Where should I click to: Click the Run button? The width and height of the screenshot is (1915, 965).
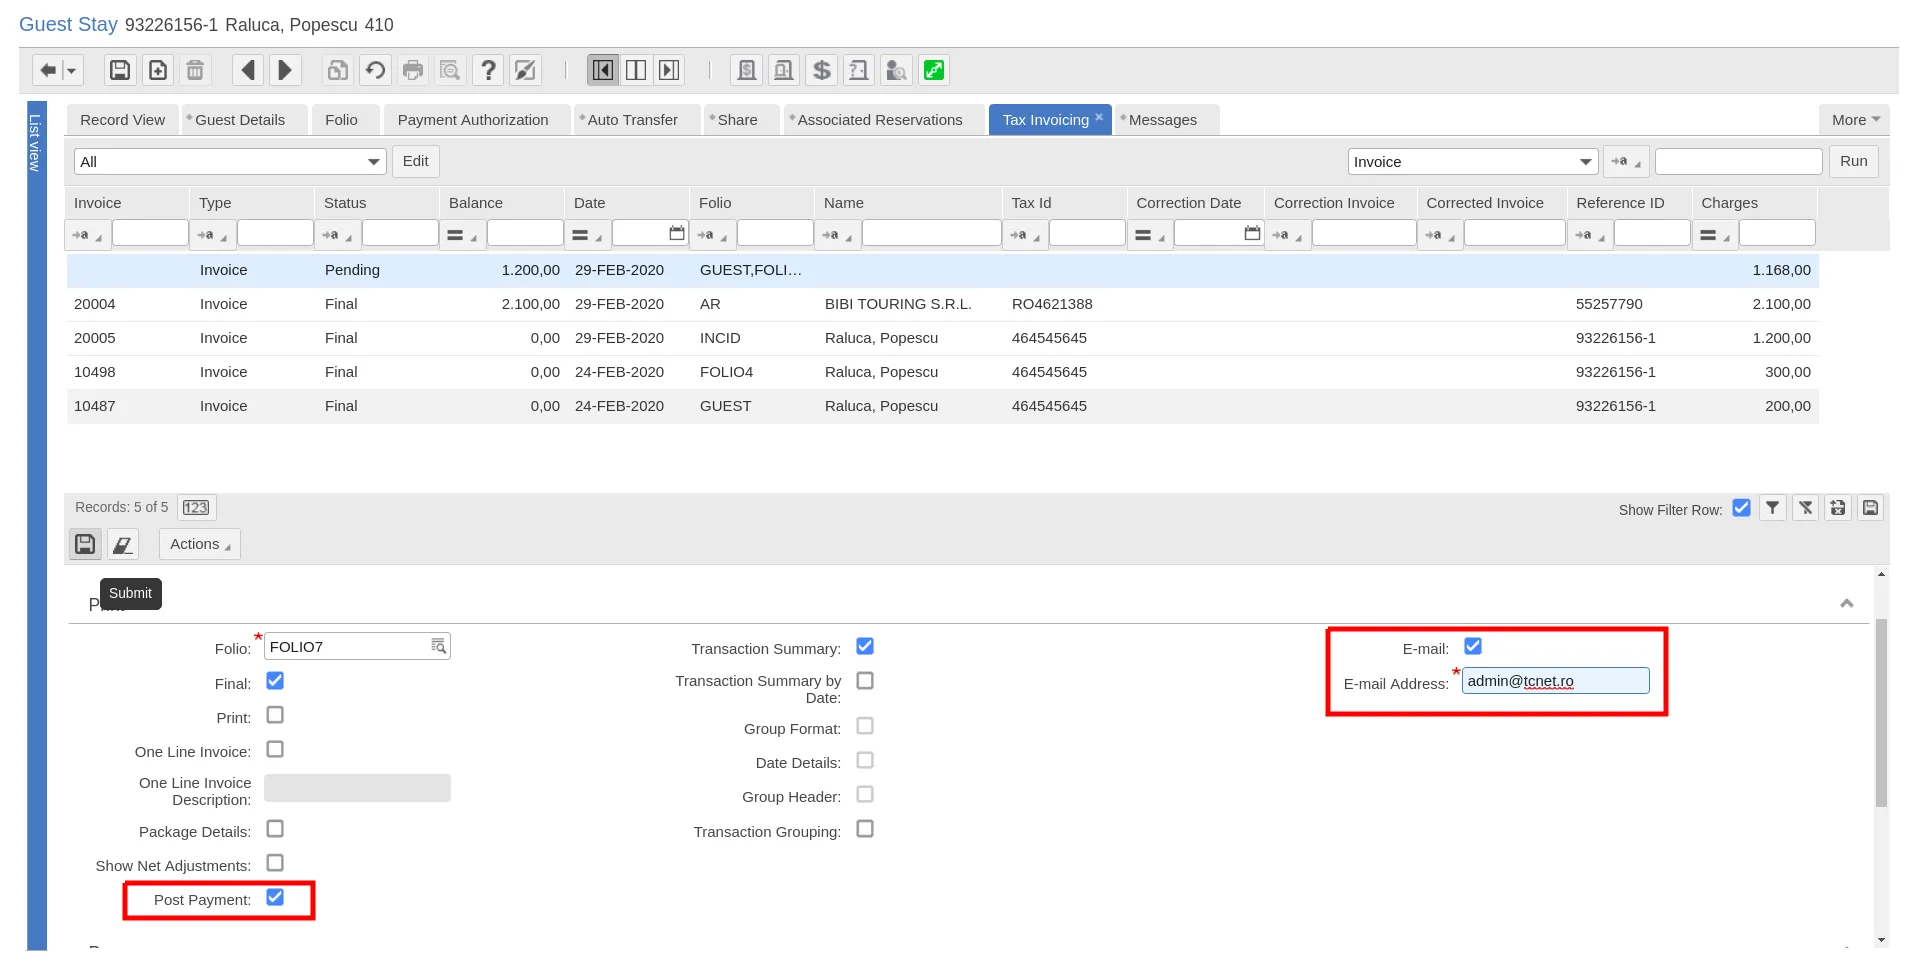point(1853,161)
